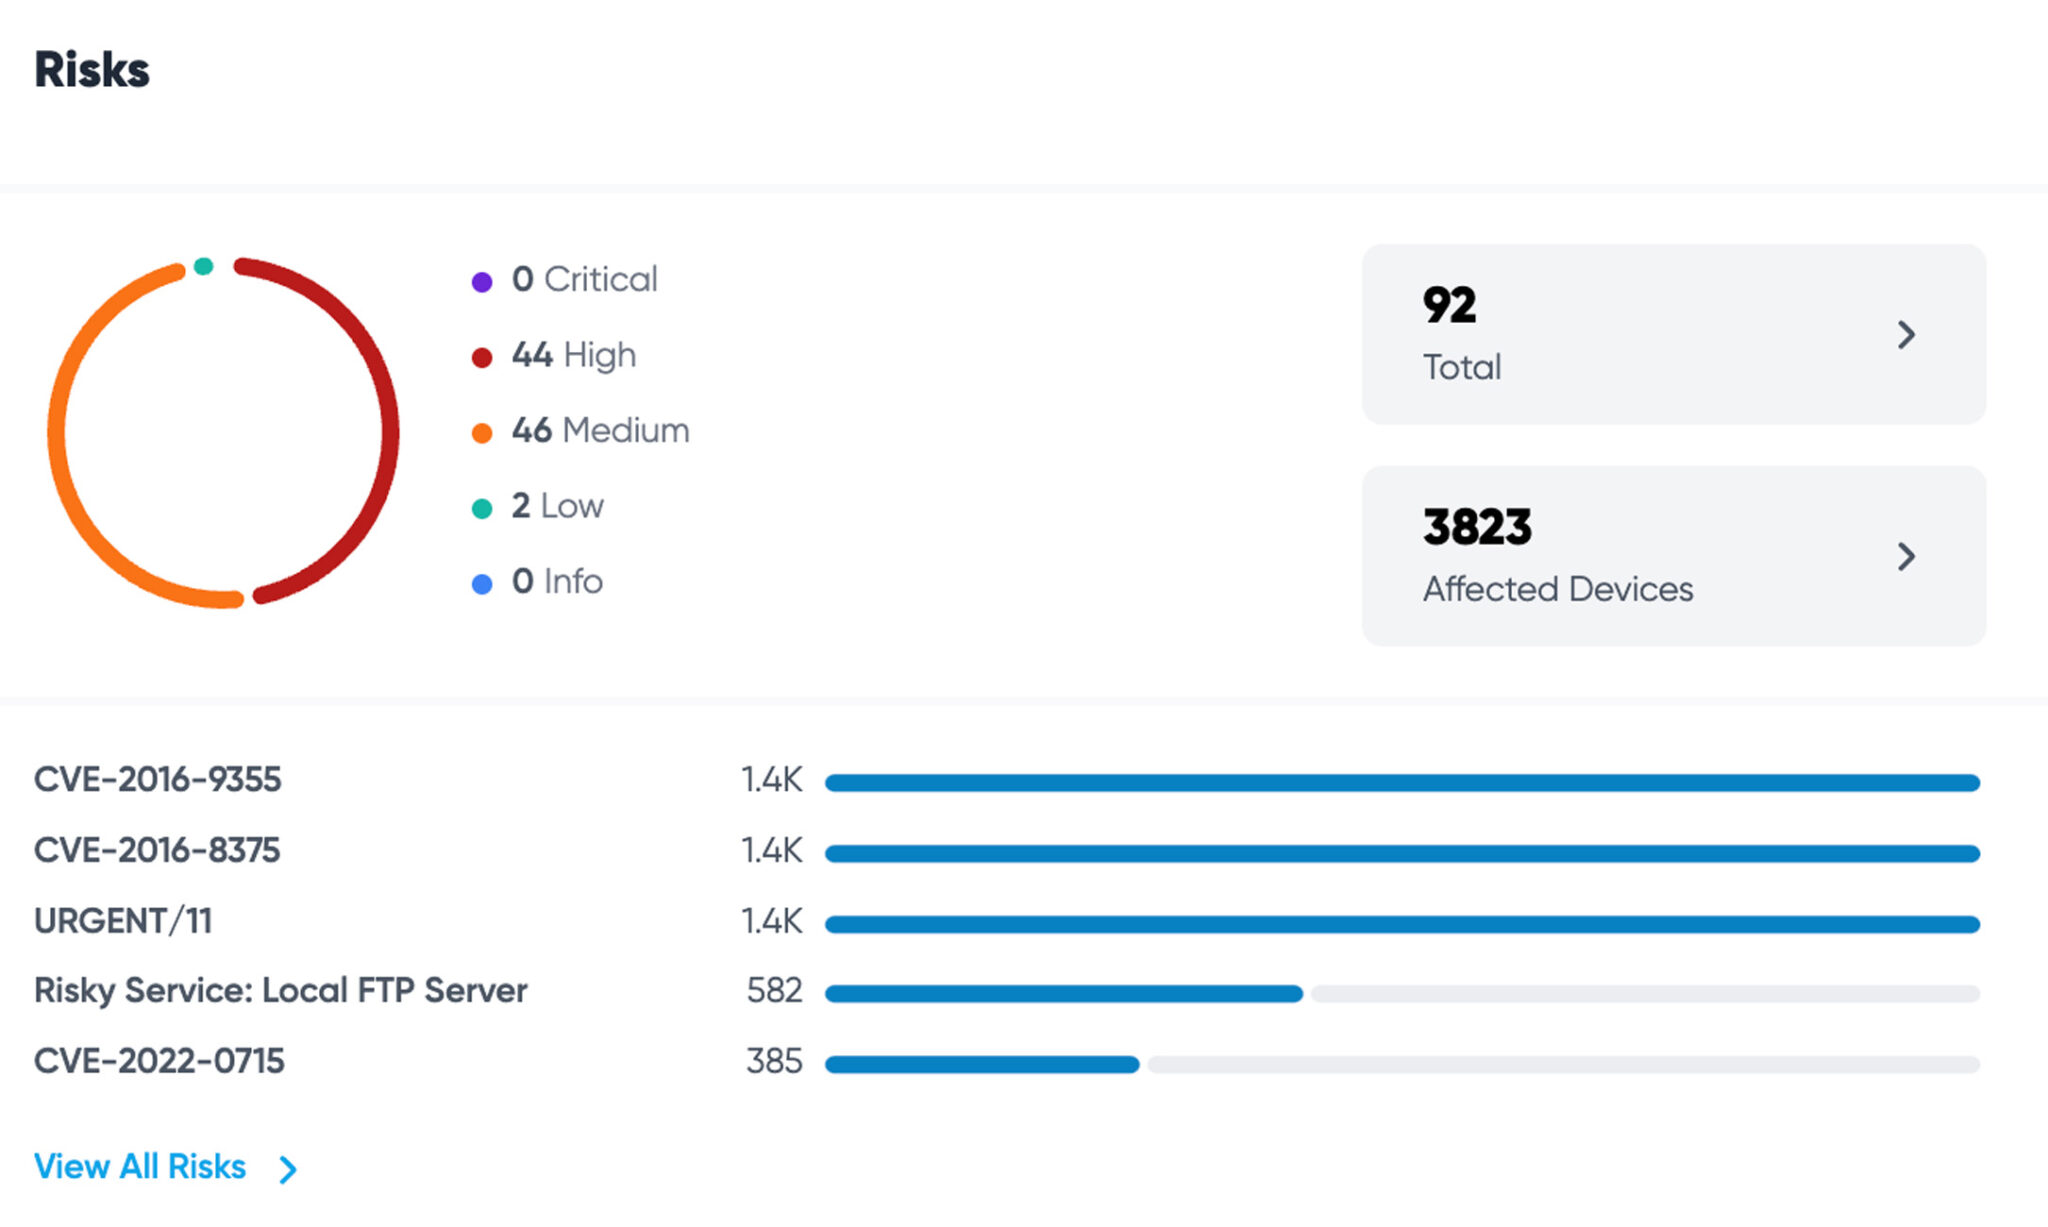Click the chevron on Affected Devices card
The height and width of the screenshot is (1227, 2048).
click(x=1906, y=556)
